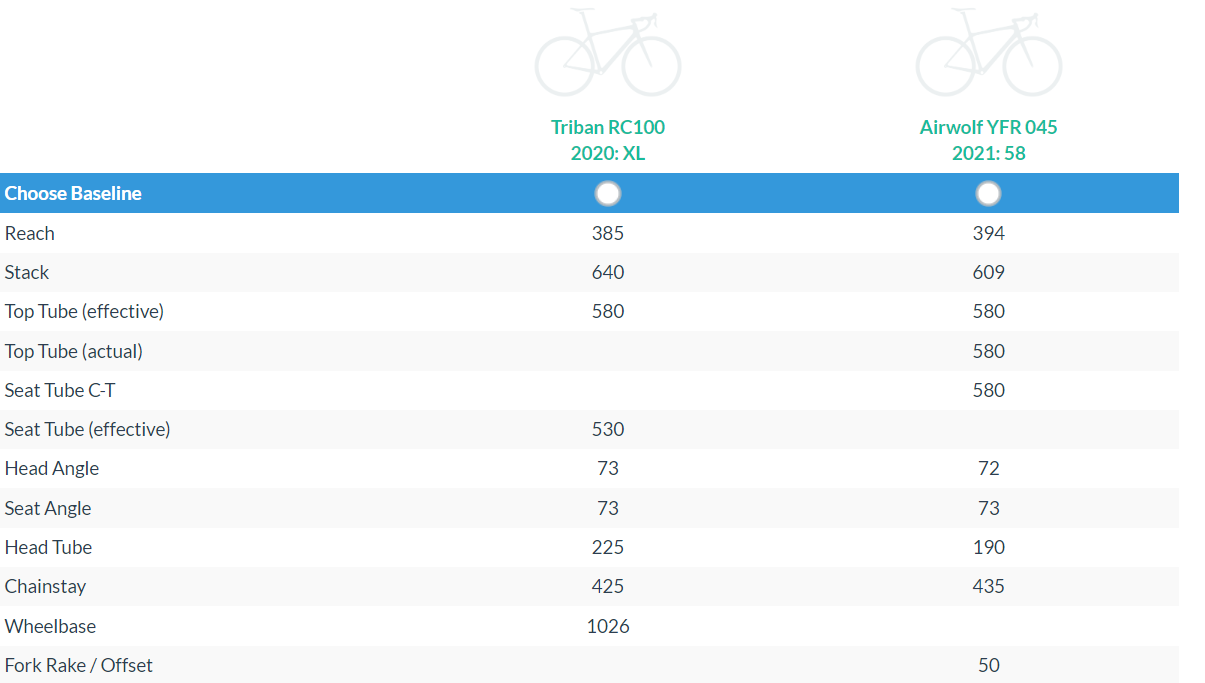Click the Stack row label
1205x683 pixels.
point(27,272)
